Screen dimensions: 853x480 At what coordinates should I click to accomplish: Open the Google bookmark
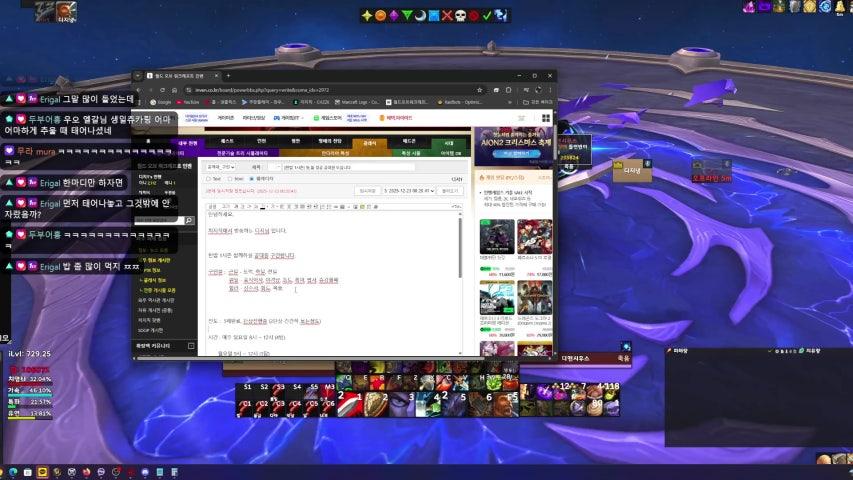point(161,102)
